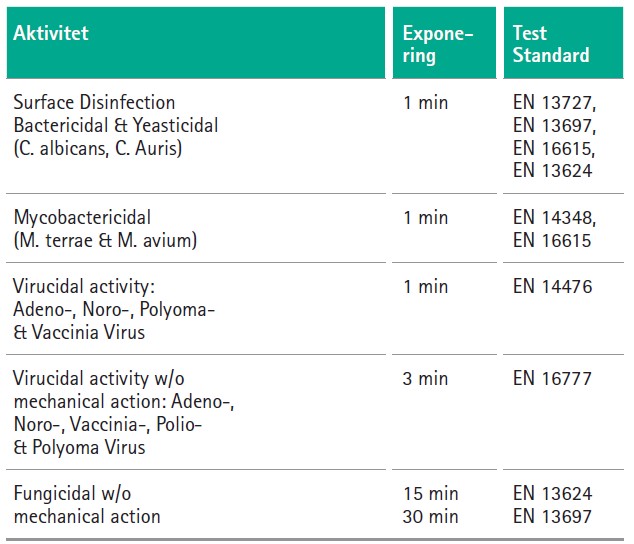Select the 15 min exposure value
This screenshot has height=544, width=634.
(431, 494)
